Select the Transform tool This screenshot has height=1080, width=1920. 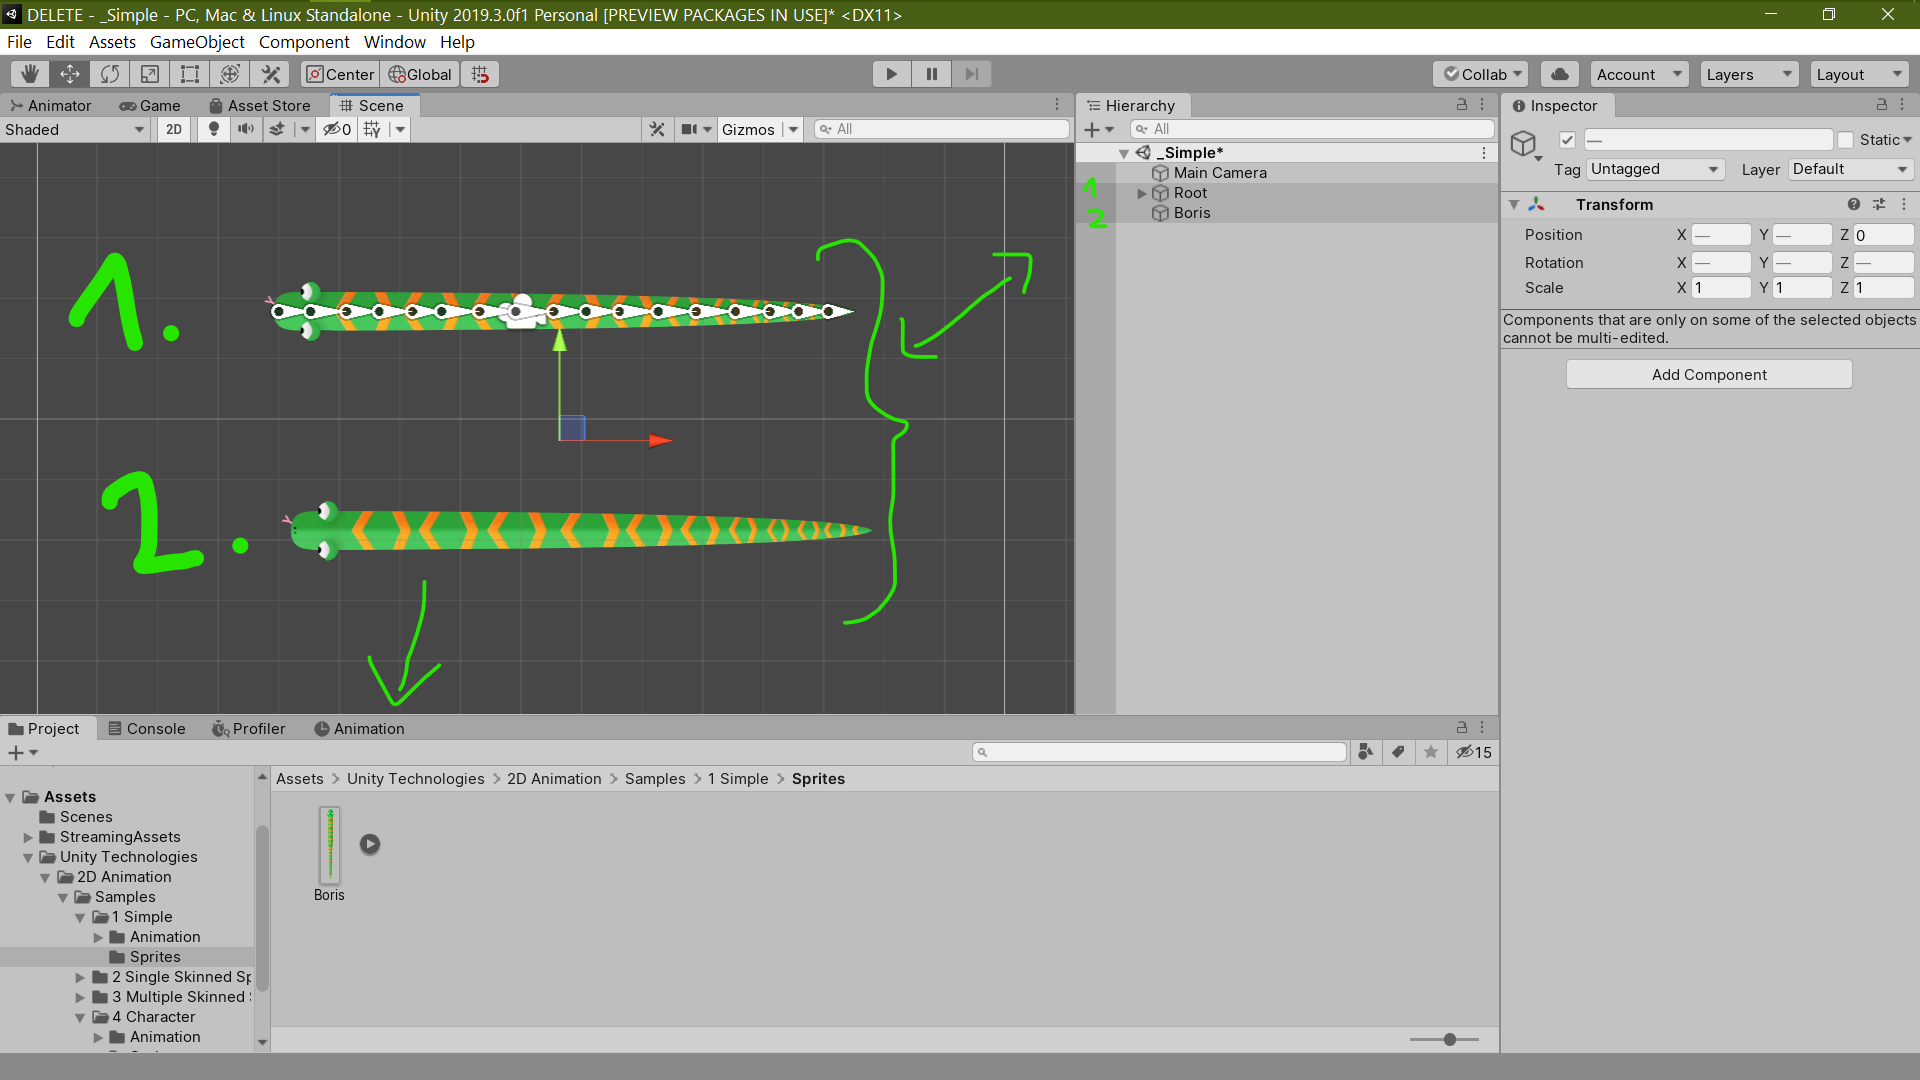[x=230, y=74]
